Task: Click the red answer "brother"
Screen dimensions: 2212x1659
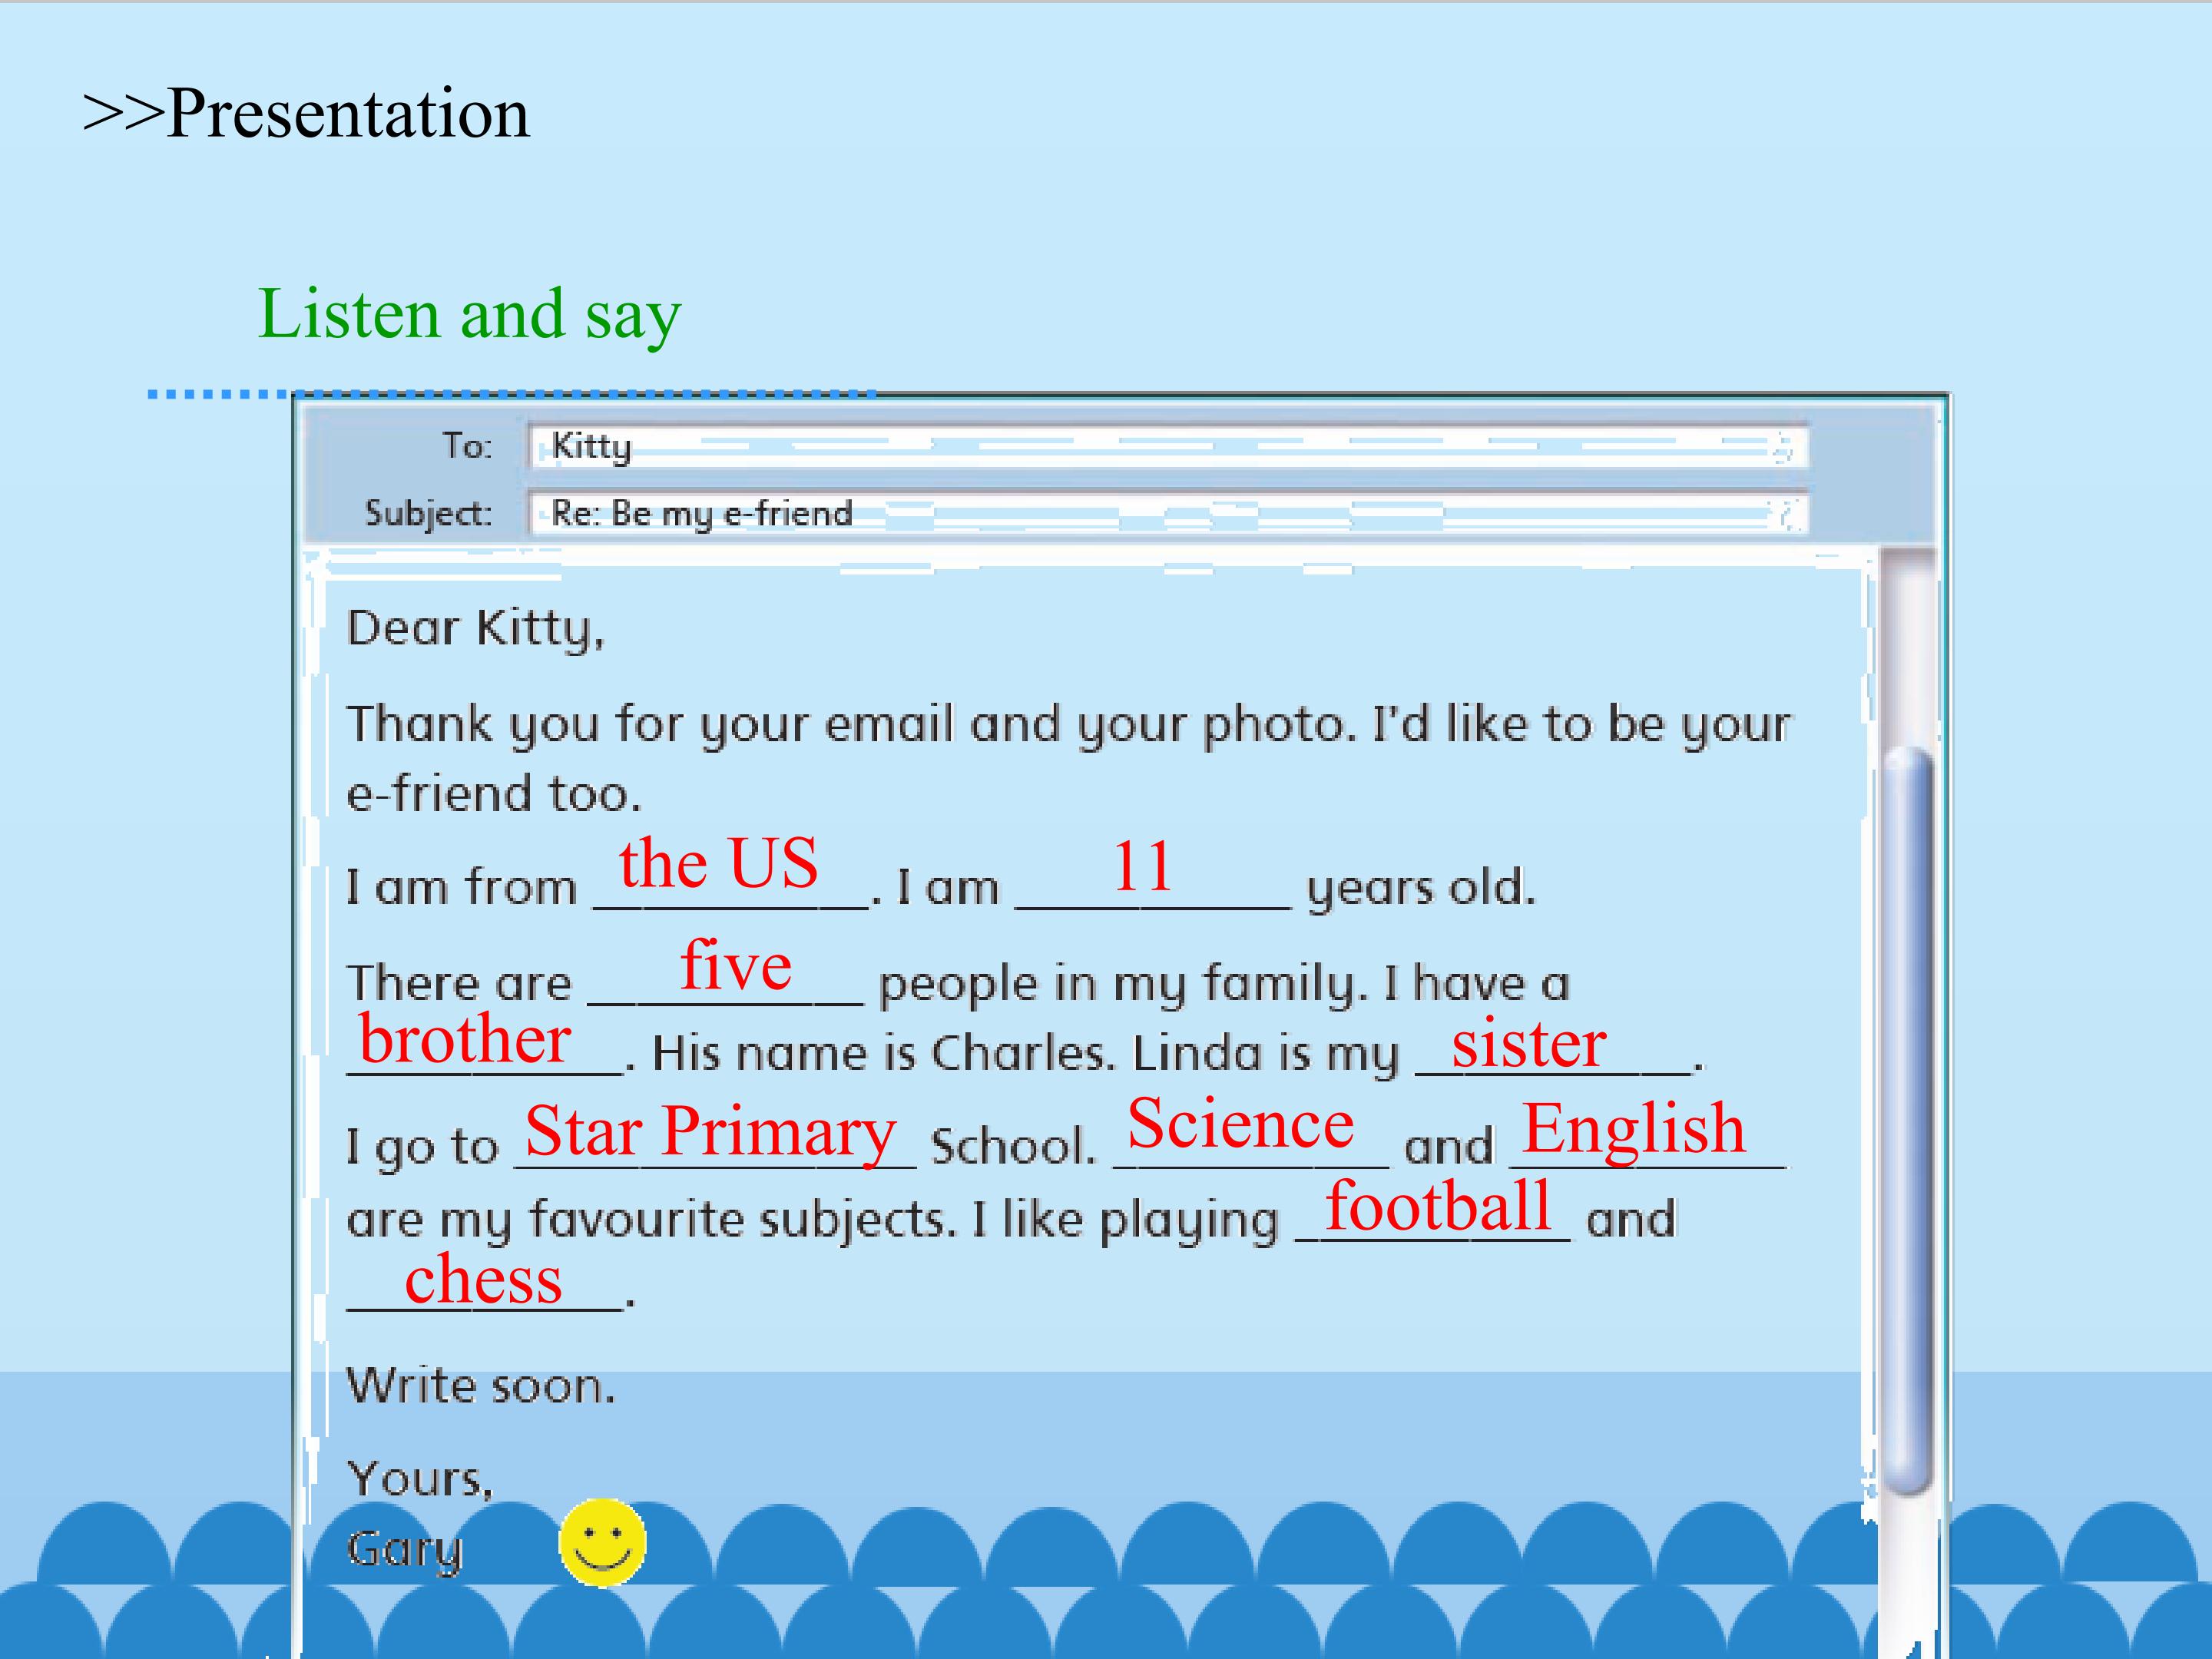Action: [465, 1038]
